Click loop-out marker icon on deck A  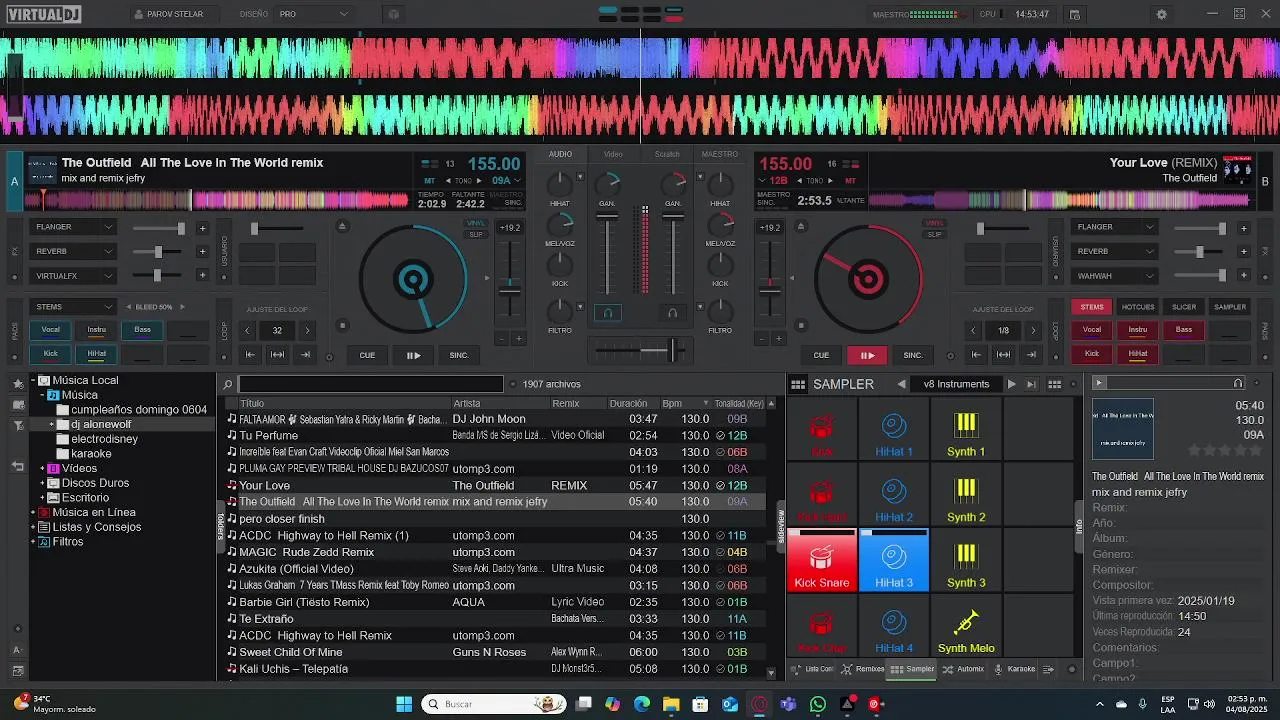click(x=305, y=354)
